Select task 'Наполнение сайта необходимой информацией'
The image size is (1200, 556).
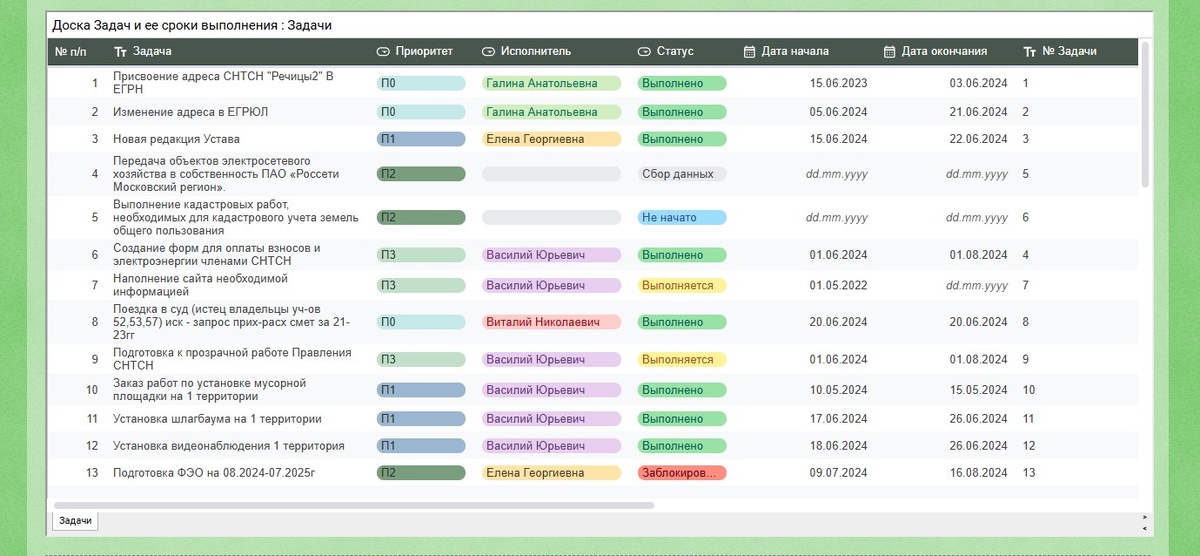(x=200, y=285)
